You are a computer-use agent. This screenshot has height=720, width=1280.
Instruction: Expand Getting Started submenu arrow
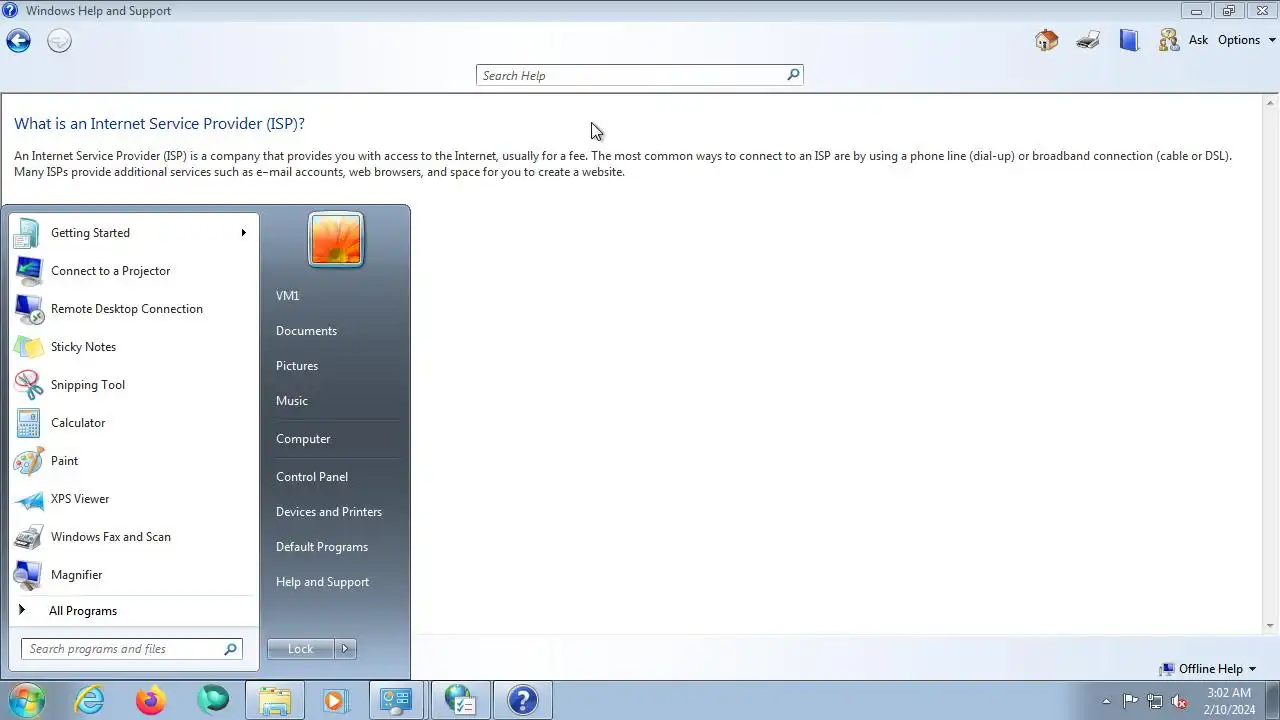[243, 233]
